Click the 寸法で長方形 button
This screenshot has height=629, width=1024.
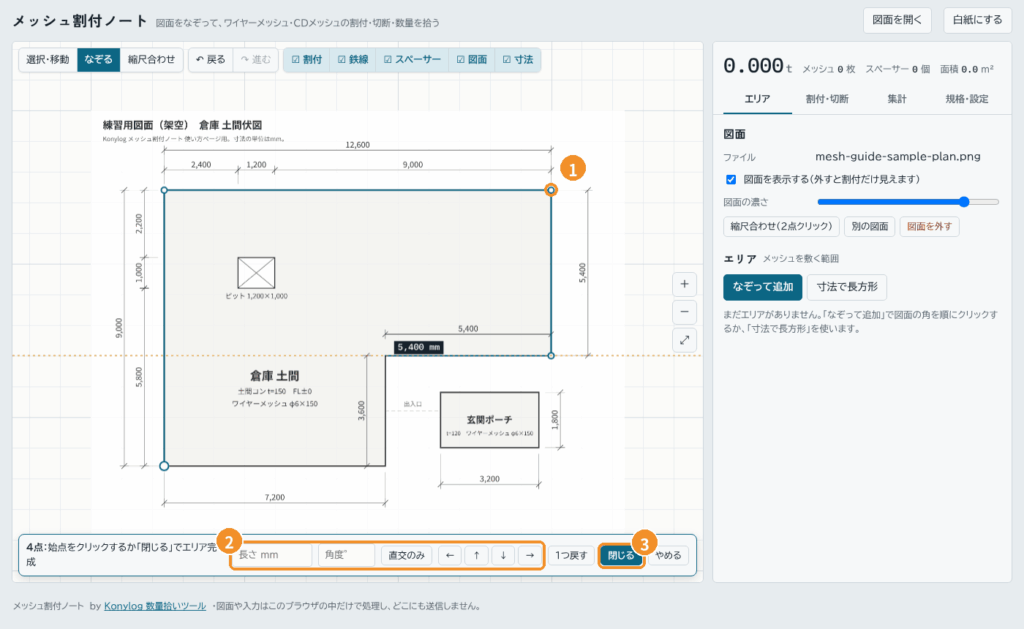847,287
